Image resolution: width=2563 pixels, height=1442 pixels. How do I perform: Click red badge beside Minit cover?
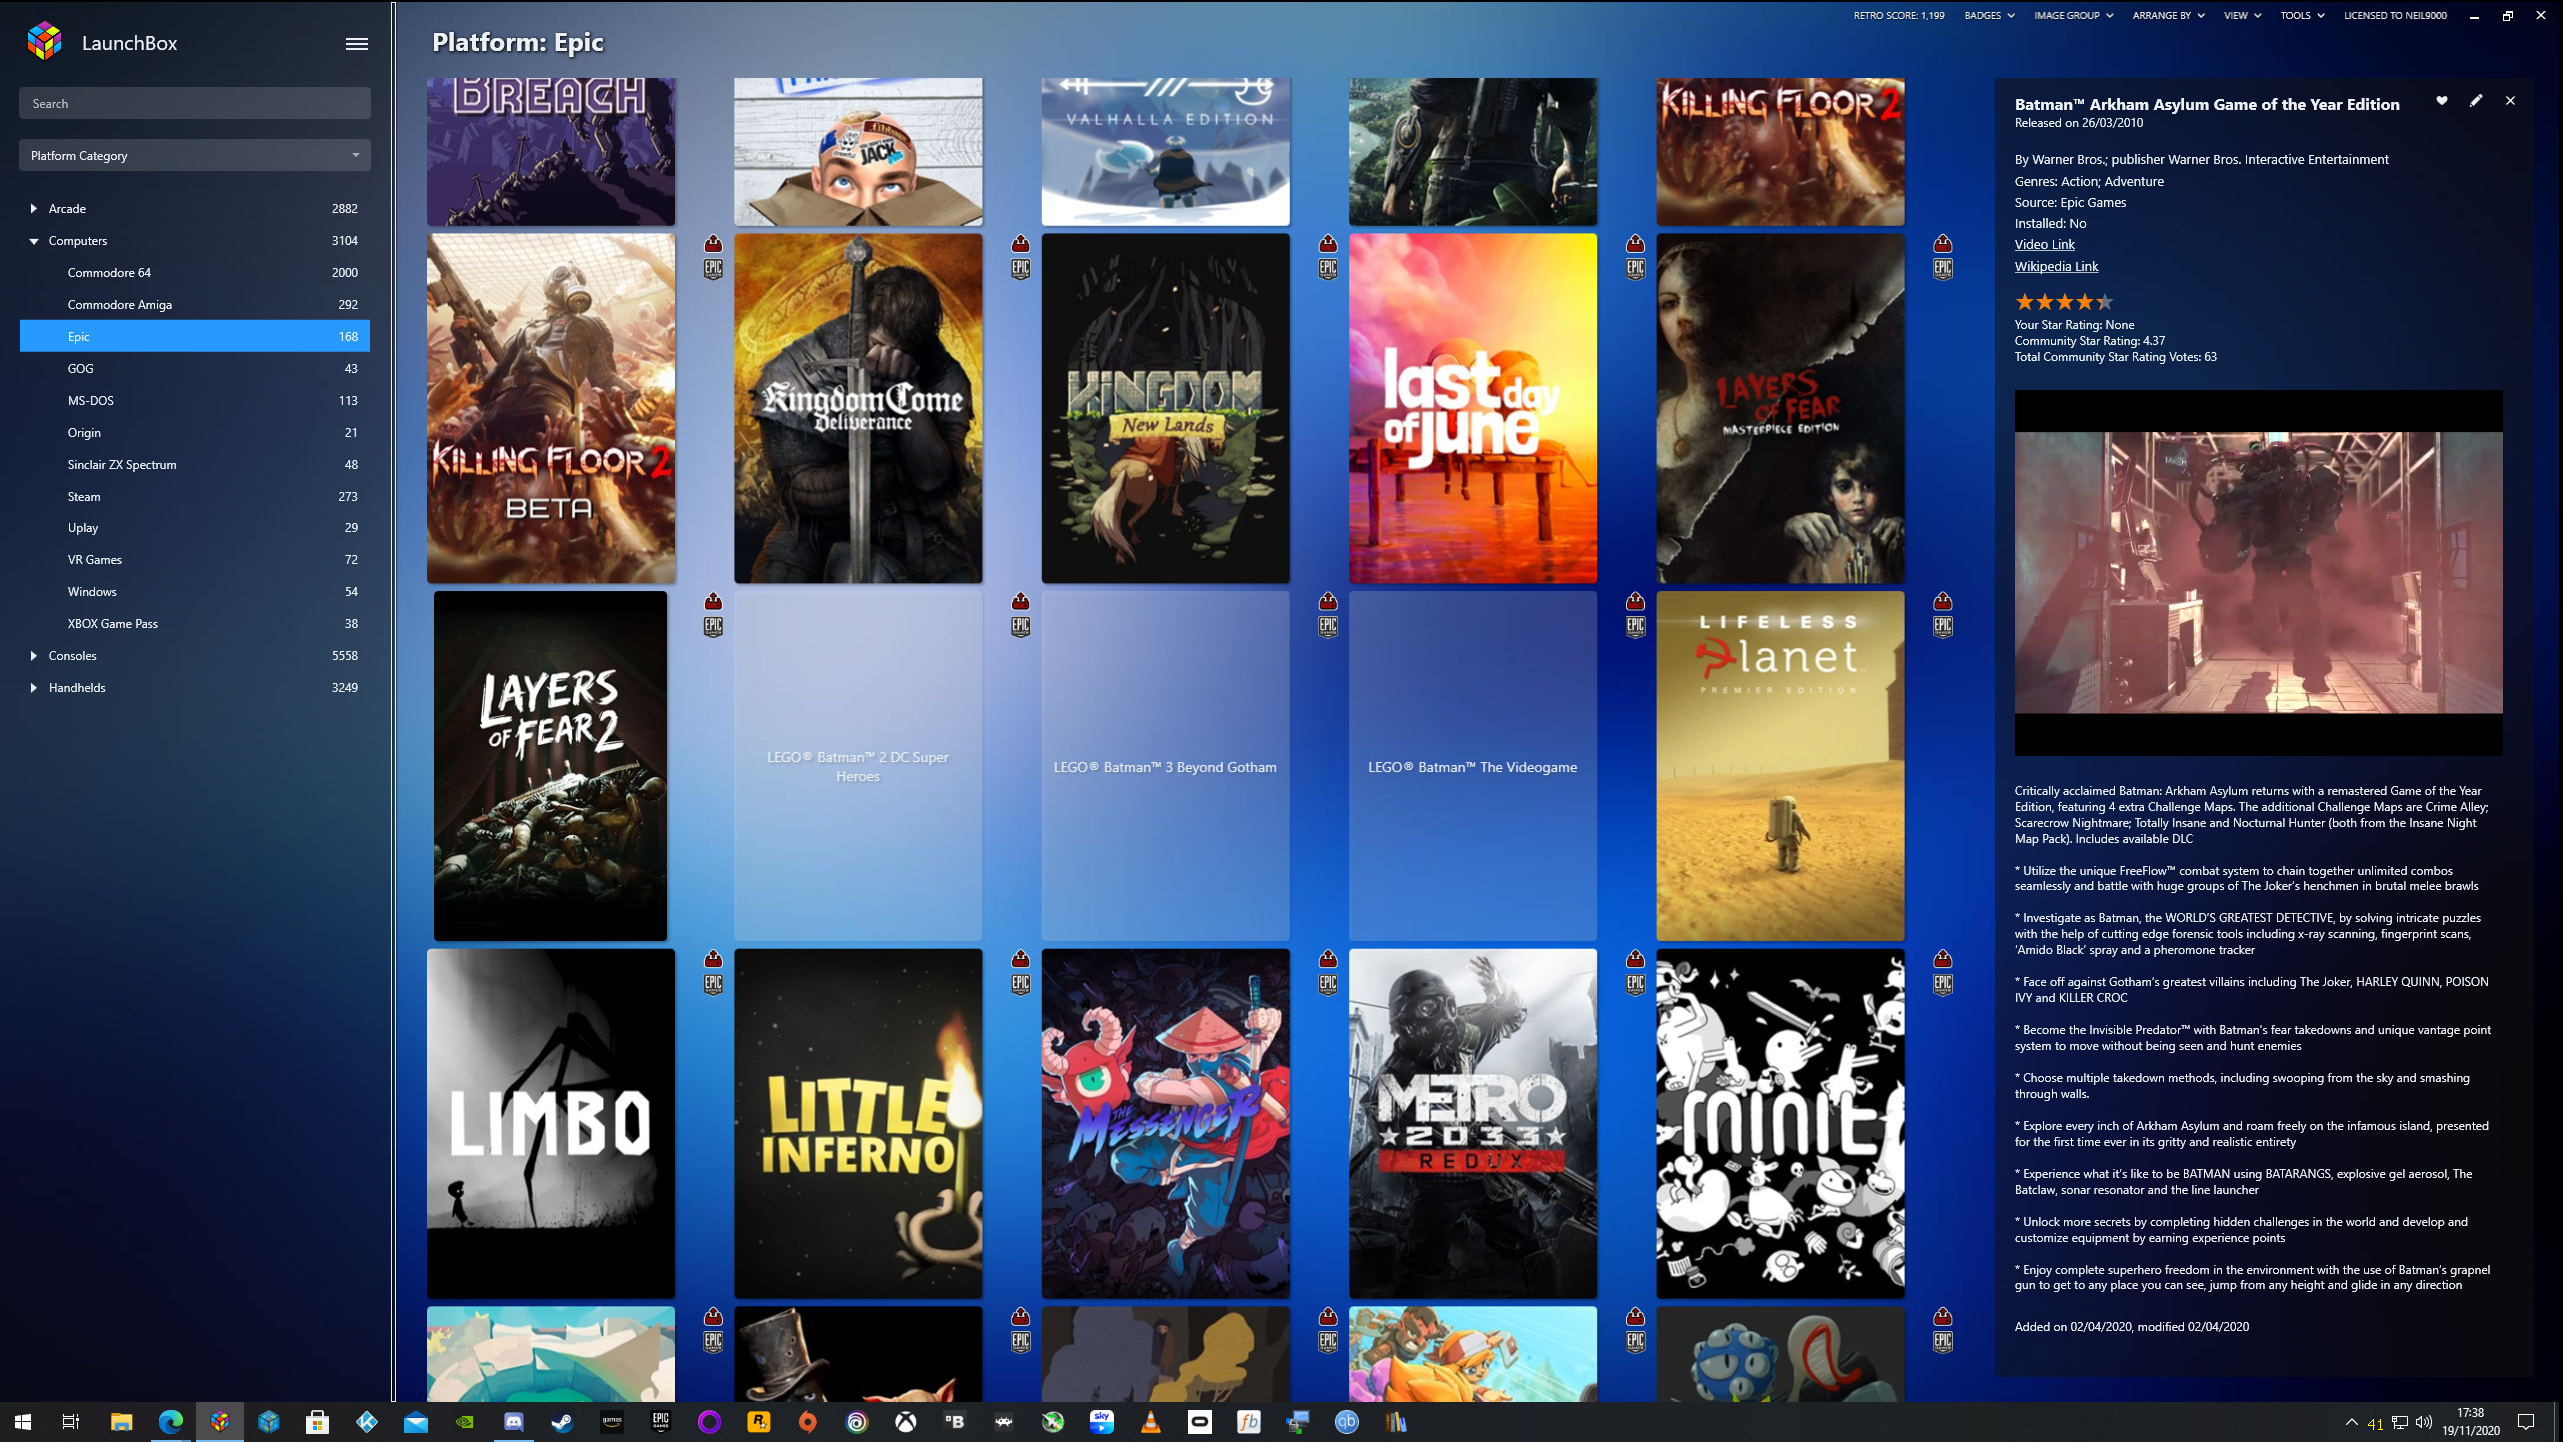1942,959
